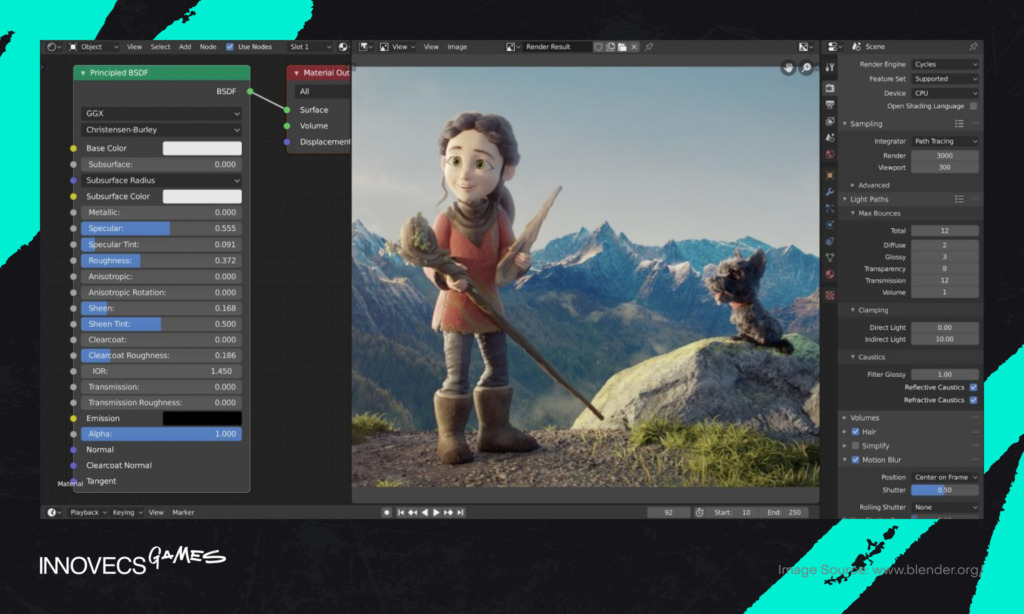Click the Base Color white swatch
The width and height of the screenshot is (1024, 614).
click(202, 148)
